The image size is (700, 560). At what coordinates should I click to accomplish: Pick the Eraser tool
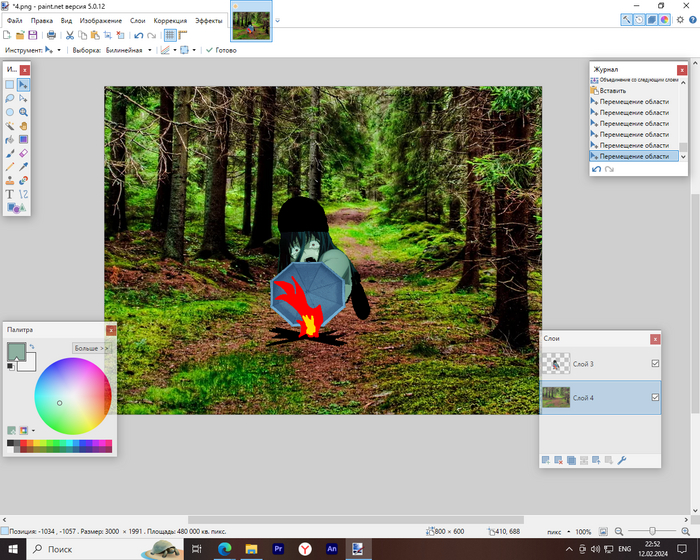pyautogui.click(x=23, y=153)
